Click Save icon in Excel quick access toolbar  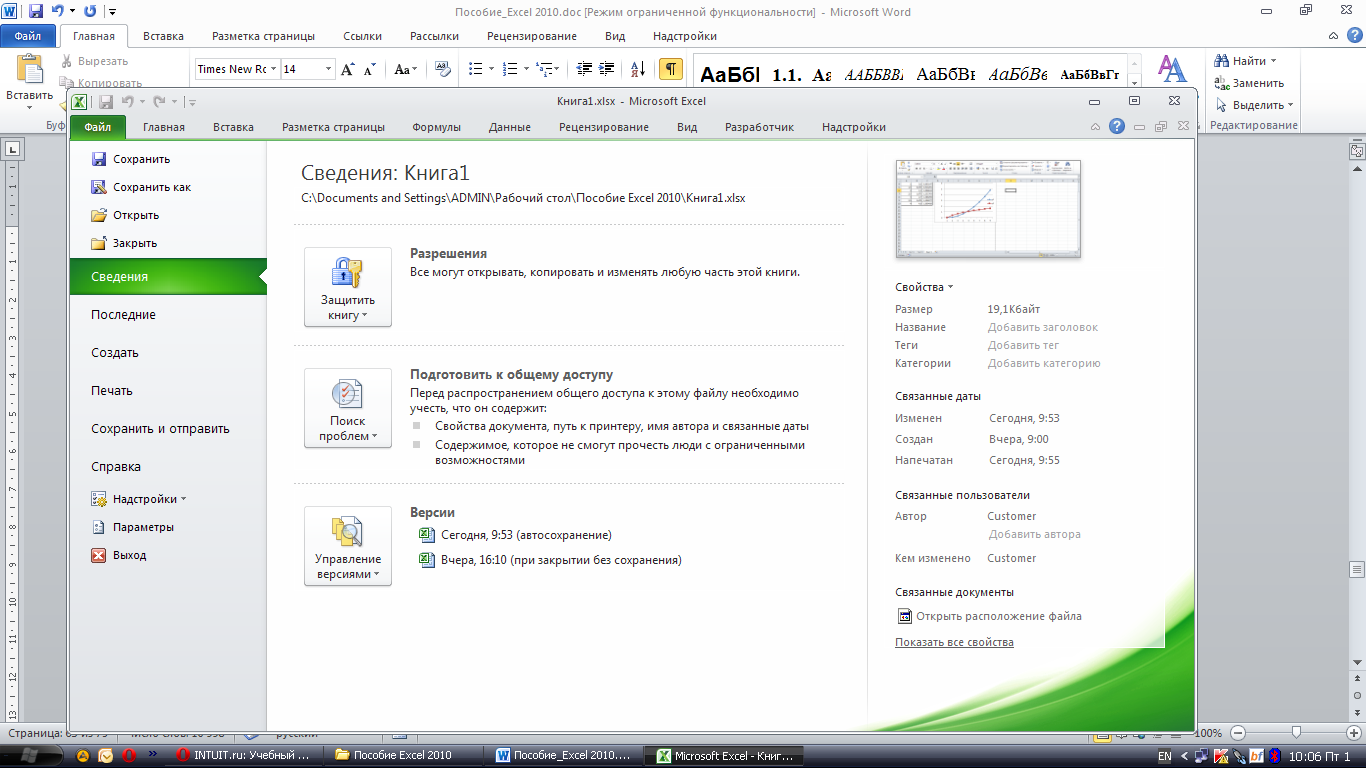(x=105, y=101)
